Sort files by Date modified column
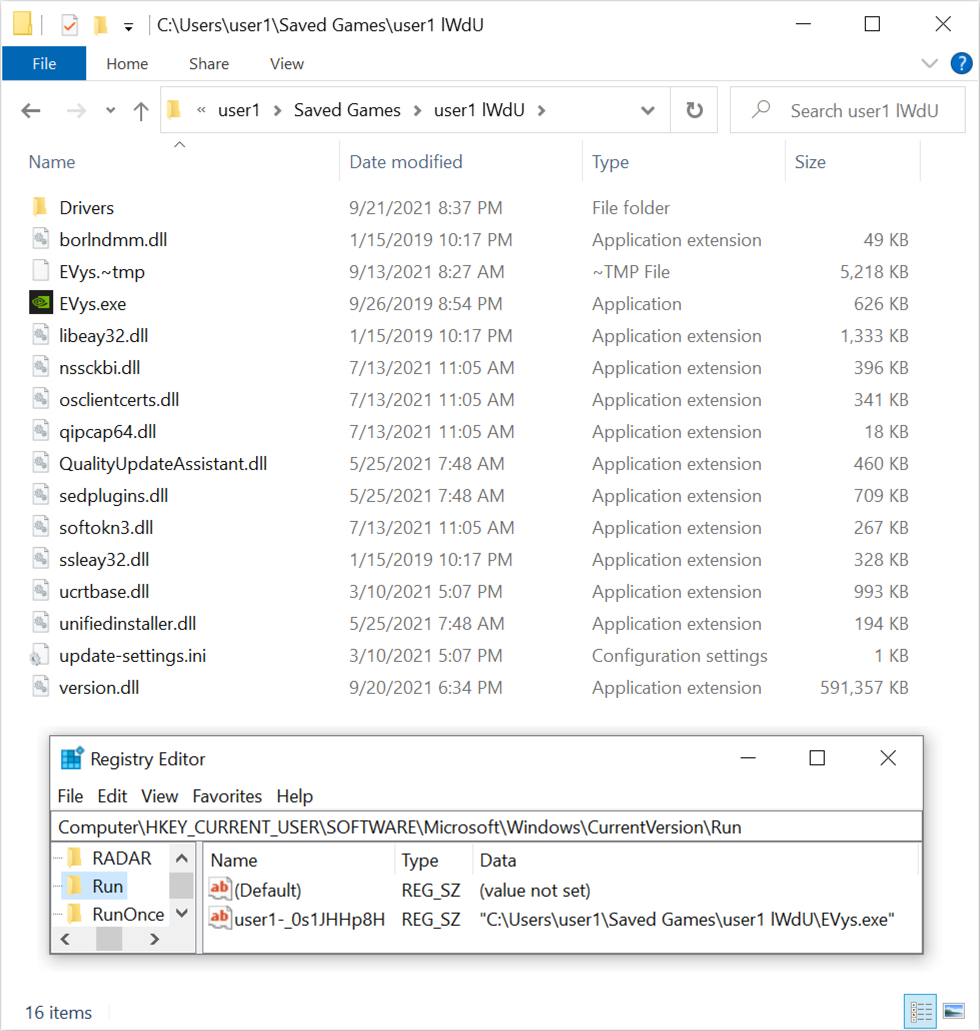This screenshot has width=980, height=1031. (x=406, y=162)
